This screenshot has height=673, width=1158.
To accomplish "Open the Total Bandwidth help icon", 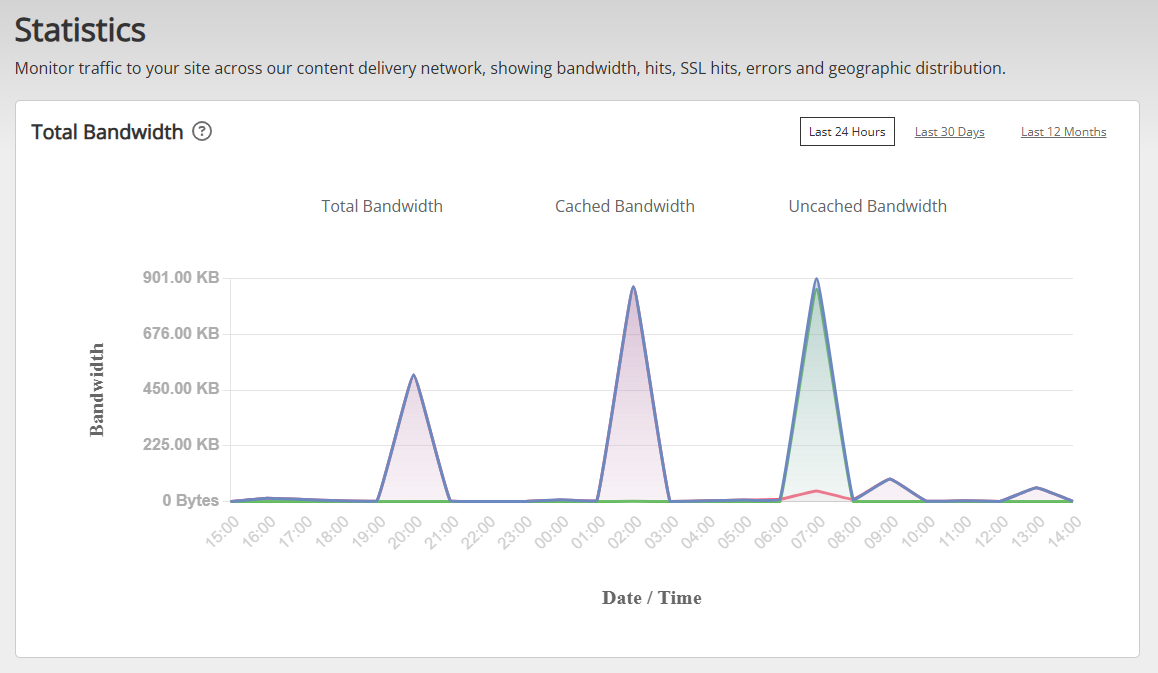I will click(202, 131).
